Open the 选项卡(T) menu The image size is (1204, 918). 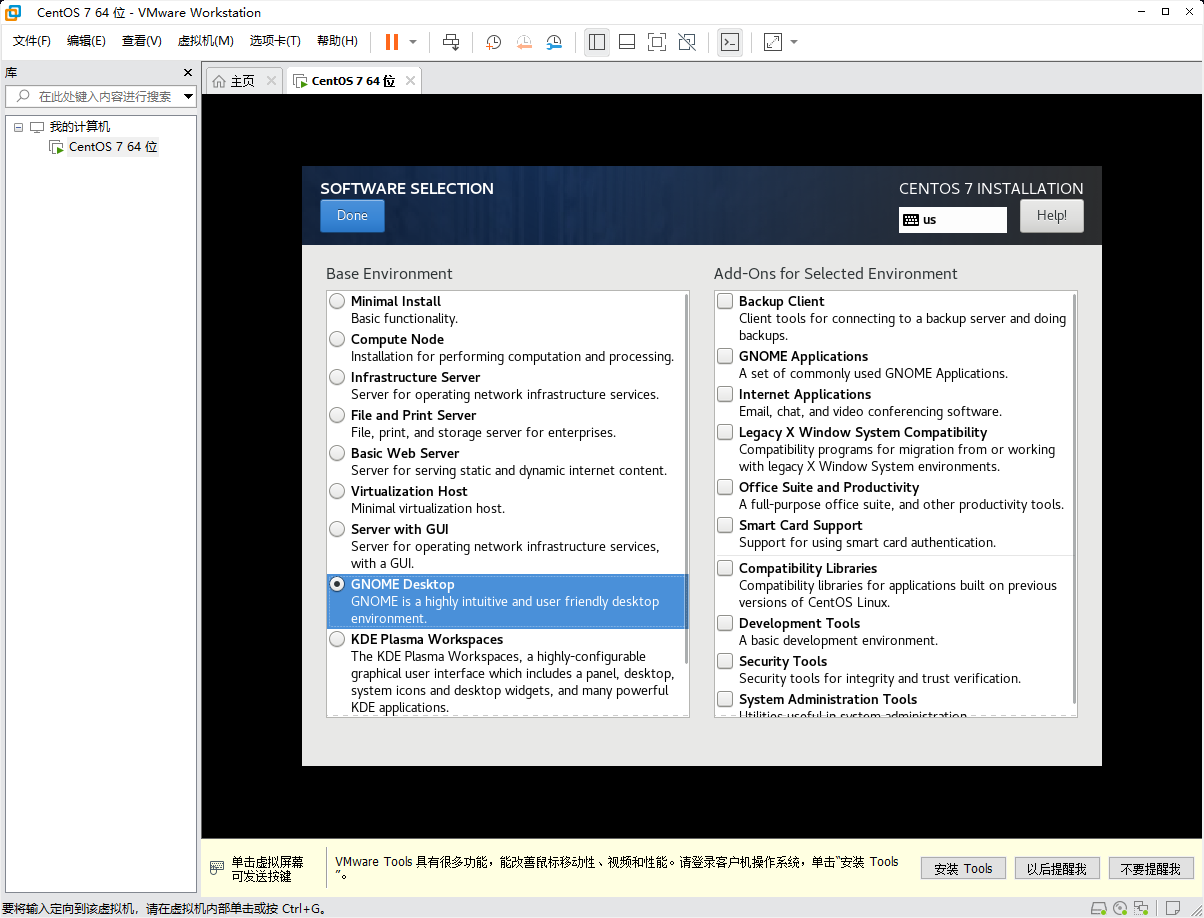pos(275,41)
